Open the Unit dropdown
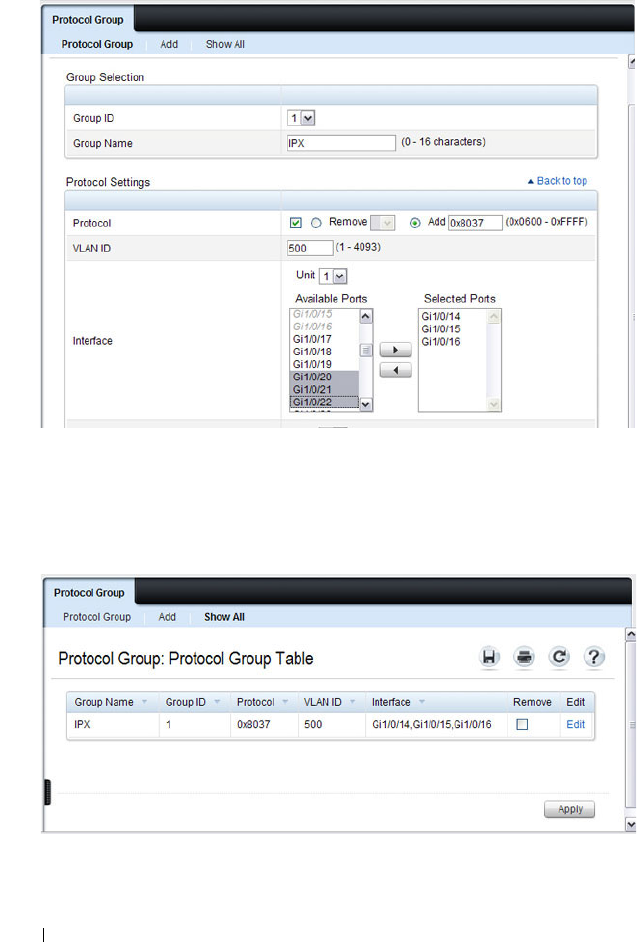This screenshot has height=942, width=641. pos(333,276)
